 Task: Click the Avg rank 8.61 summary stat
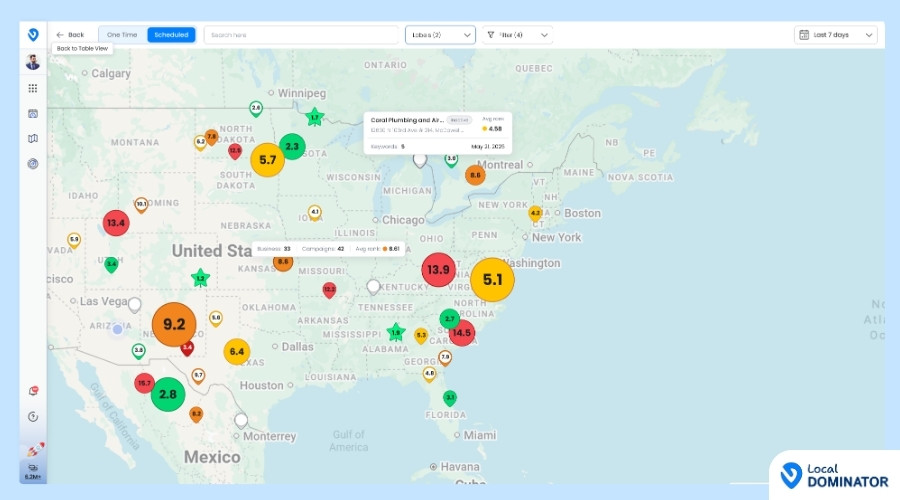pos(377,249)
